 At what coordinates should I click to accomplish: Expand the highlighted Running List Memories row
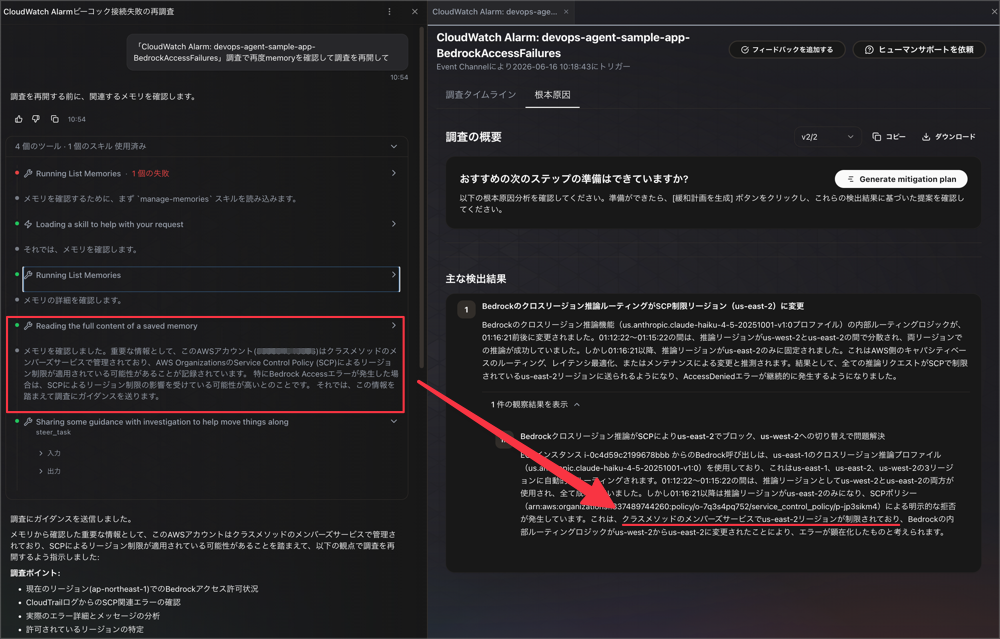point(393,275)
